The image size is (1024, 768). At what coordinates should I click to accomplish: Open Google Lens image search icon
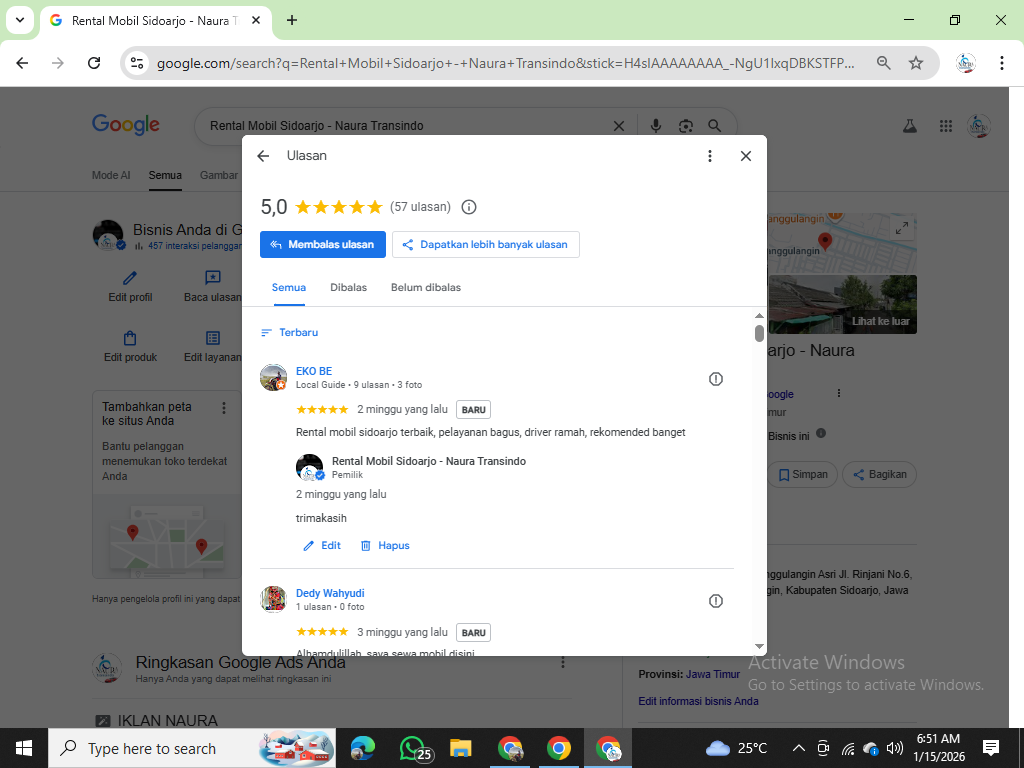(685, 126)
